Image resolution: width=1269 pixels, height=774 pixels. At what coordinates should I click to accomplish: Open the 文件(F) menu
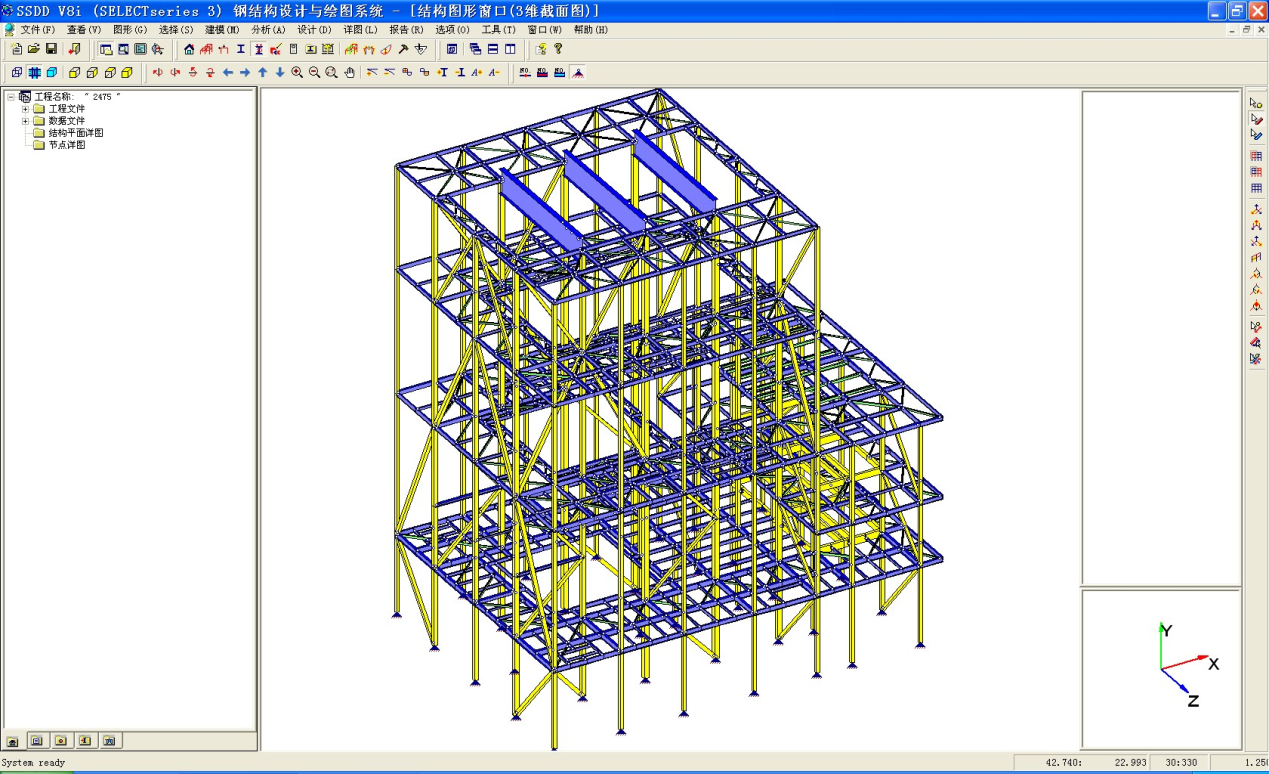coord(37,30)
